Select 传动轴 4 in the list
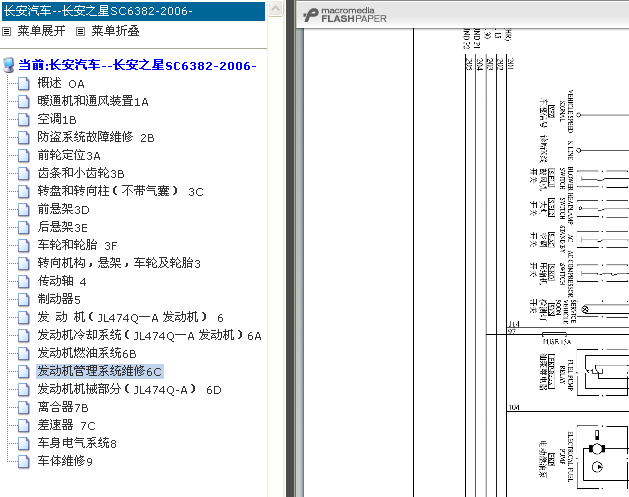 tap(62, 281)
